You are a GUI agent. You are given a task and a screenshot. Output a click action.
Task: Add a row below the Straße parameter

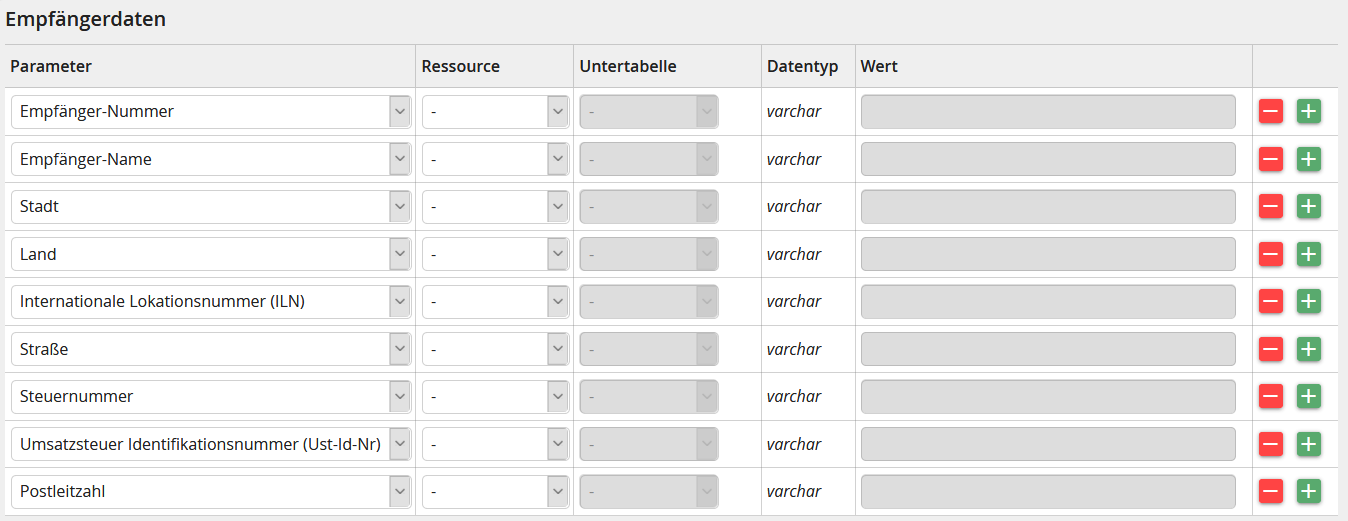coord(1309,349)
